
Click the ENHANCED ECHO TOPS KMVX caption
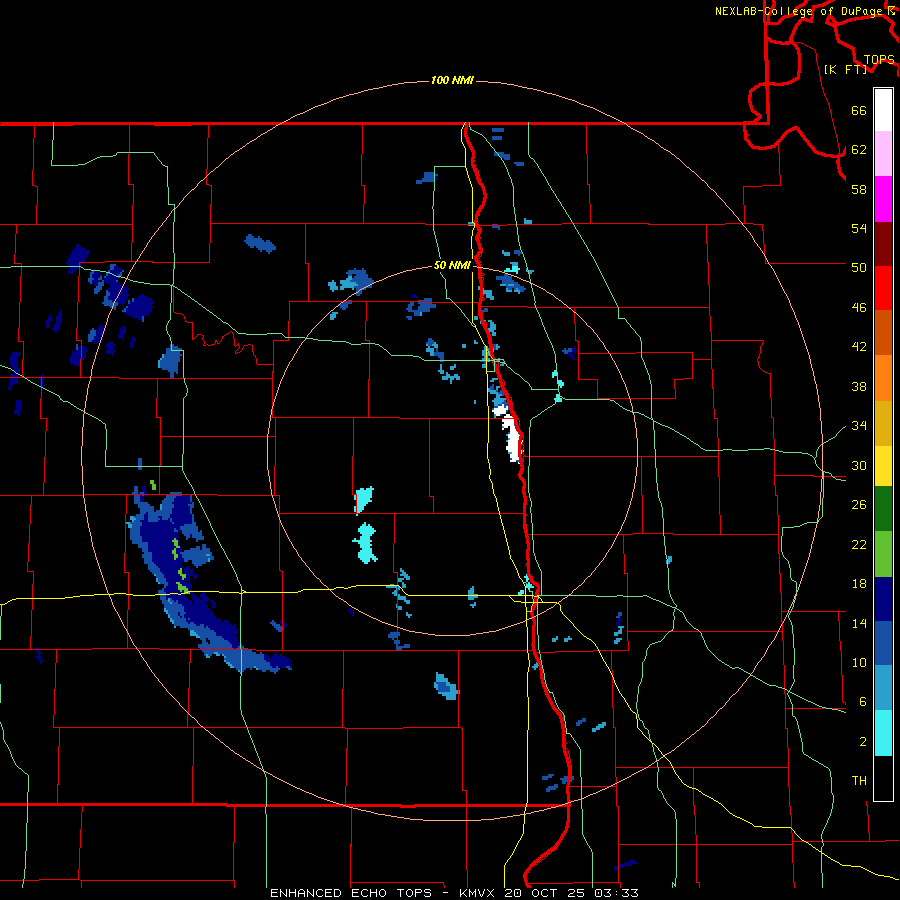(x=454, y=893)
